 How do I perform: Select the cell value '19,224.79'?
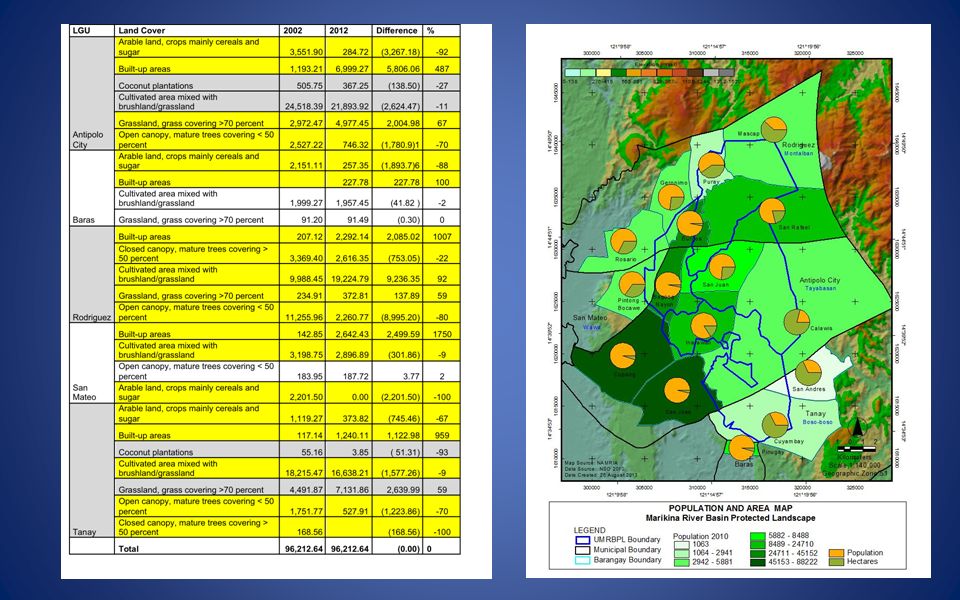click(350, 279)
